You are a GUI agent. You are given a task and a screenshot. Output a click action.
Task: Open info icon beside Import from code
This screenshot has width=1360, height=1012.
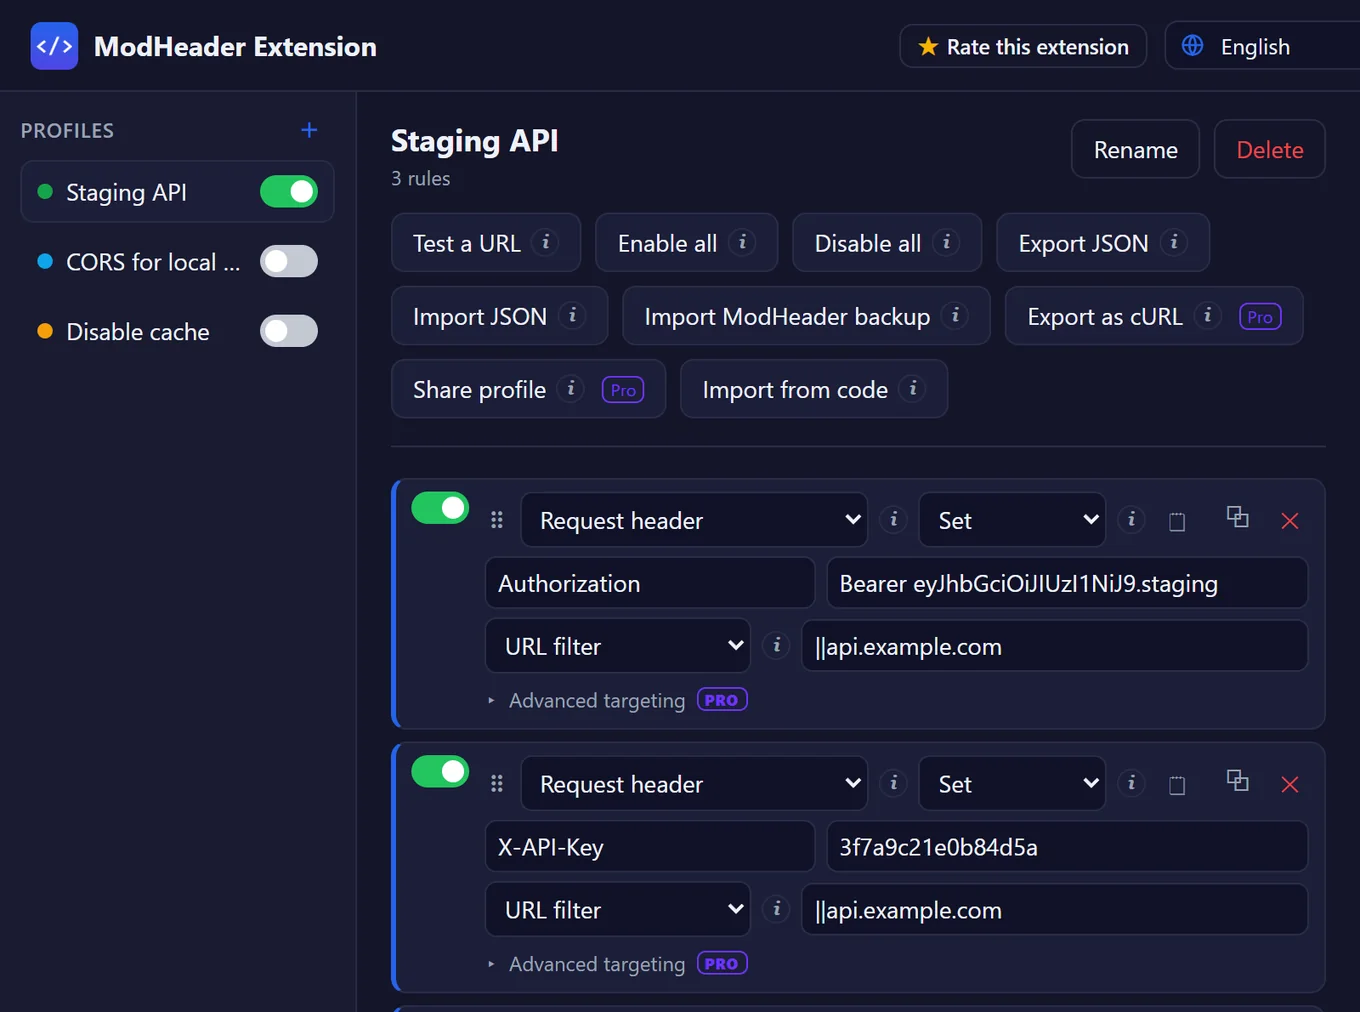coord(913,388)
